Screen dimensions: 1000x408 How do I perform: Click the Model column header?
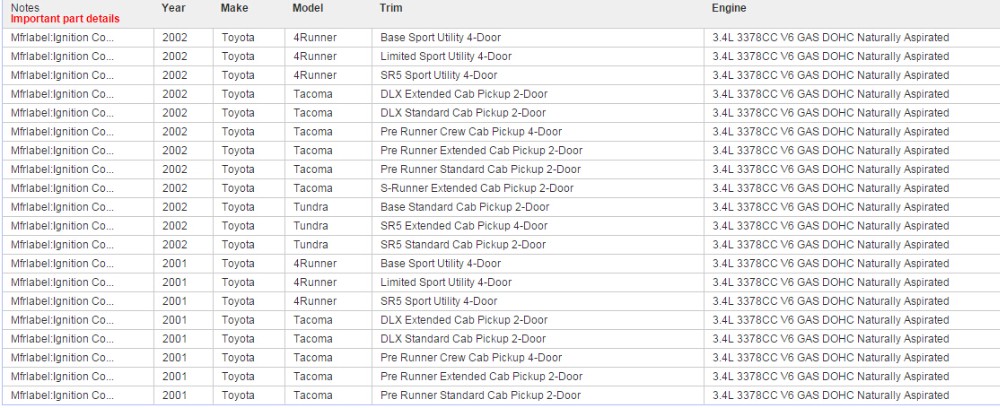point(308,8)
